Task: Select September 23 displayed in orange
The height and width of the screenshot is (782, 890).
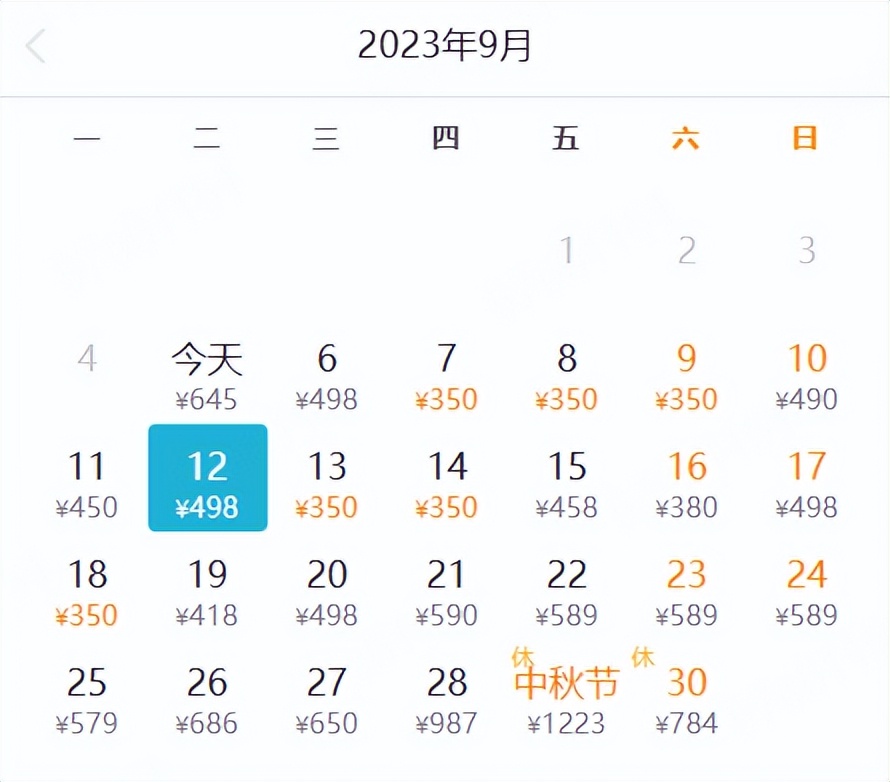Action: click(687, 575)
